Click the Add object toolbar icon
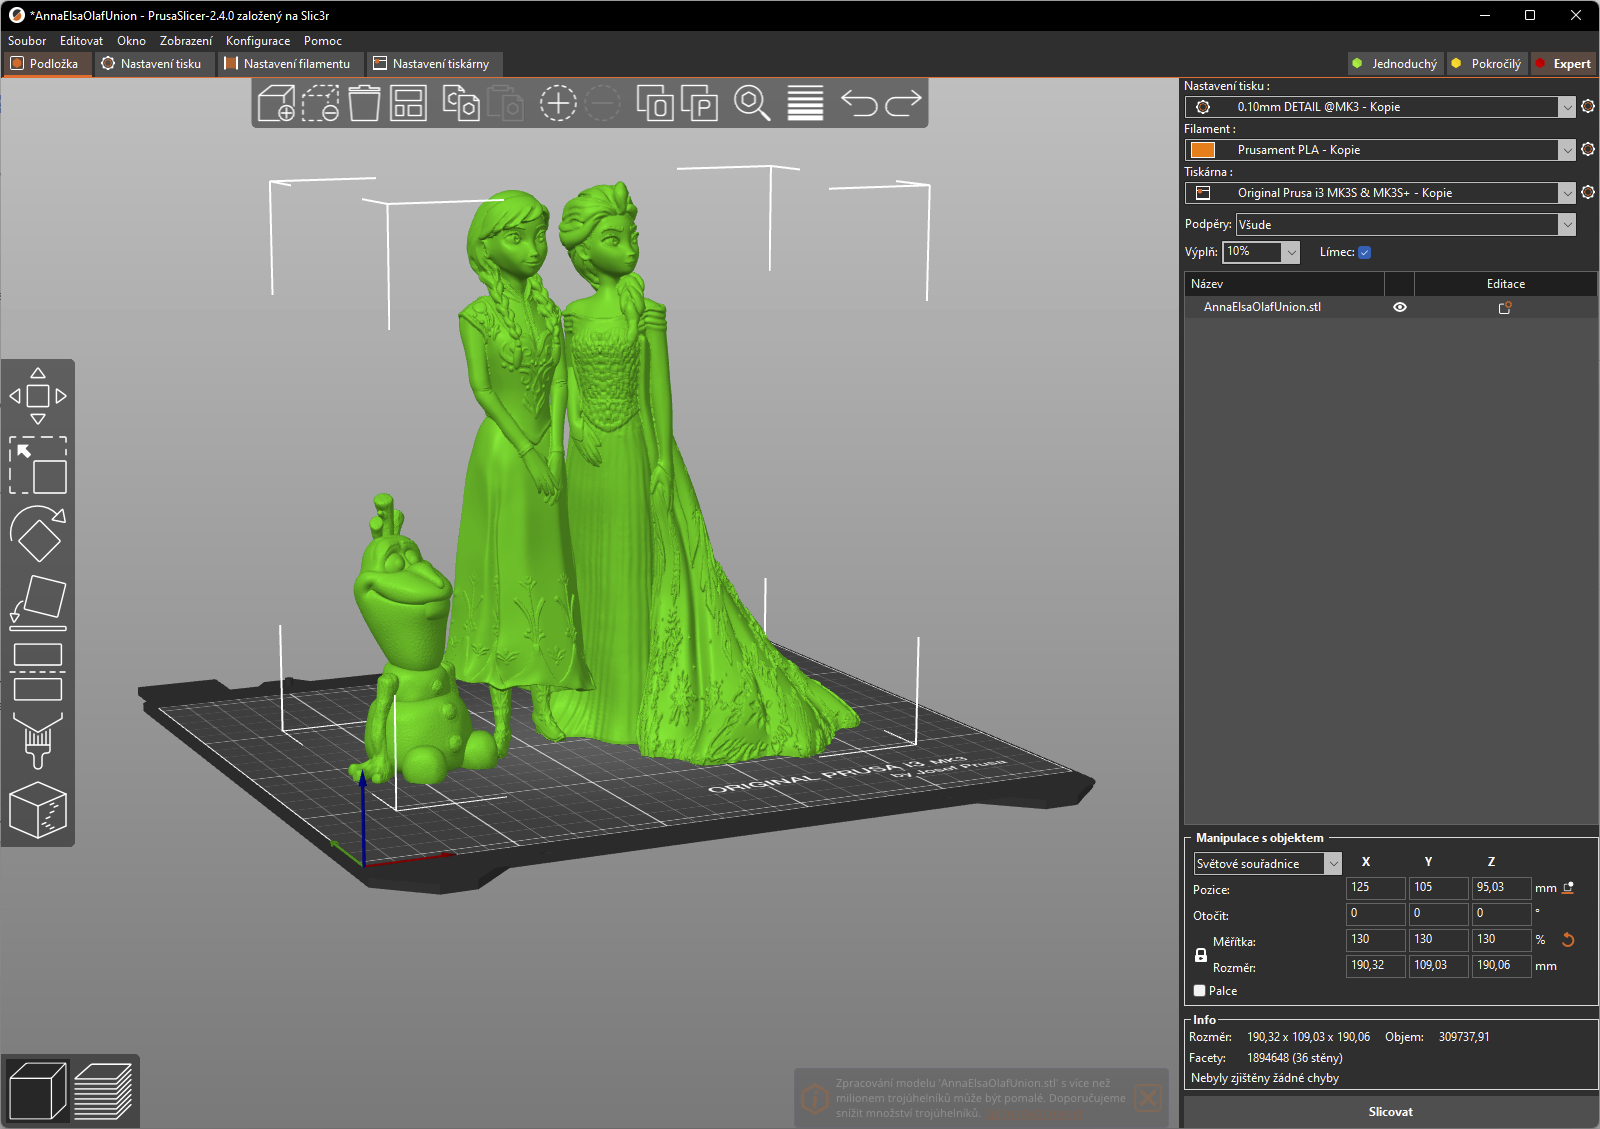 [x=276, y=103]
